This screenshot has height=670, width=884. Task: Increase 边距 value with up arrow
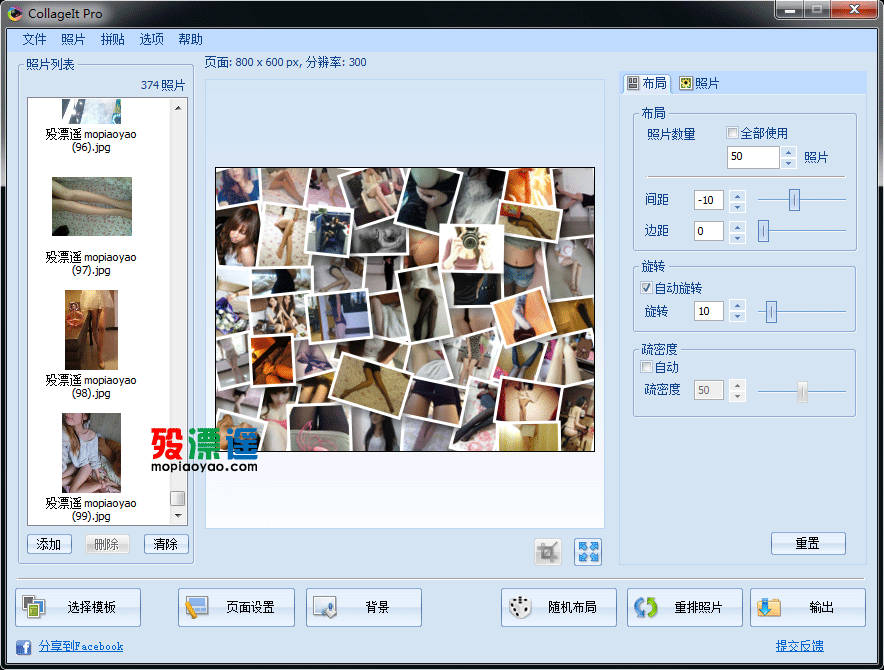pyautogui.click(x=737, y=226)
